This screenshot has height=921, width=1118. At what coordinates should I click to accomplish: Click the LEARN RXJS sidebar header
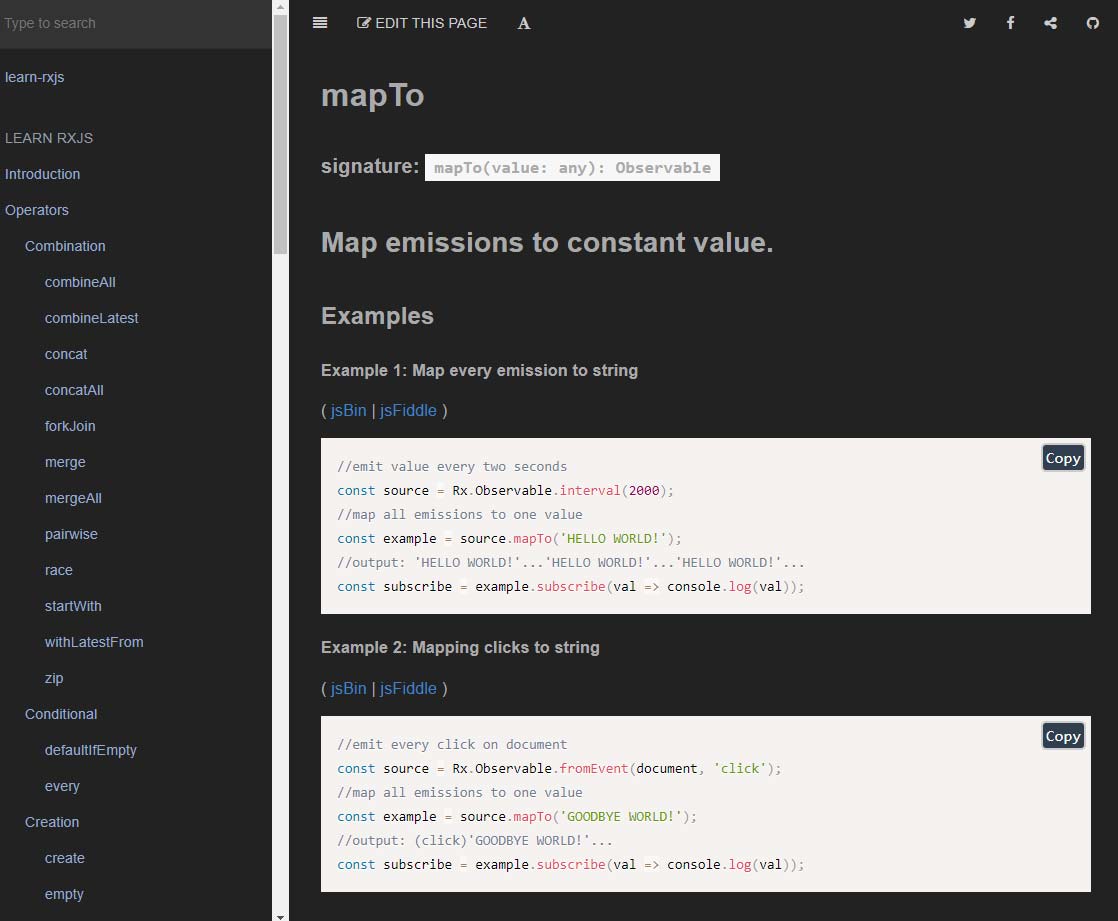click(48, 138)
